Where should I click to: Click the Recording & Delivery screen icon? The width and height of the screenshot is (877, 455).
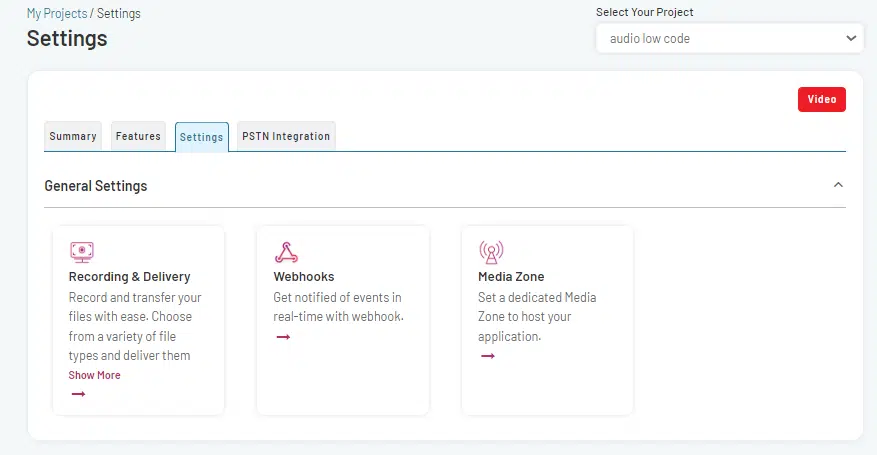point(81,252)
